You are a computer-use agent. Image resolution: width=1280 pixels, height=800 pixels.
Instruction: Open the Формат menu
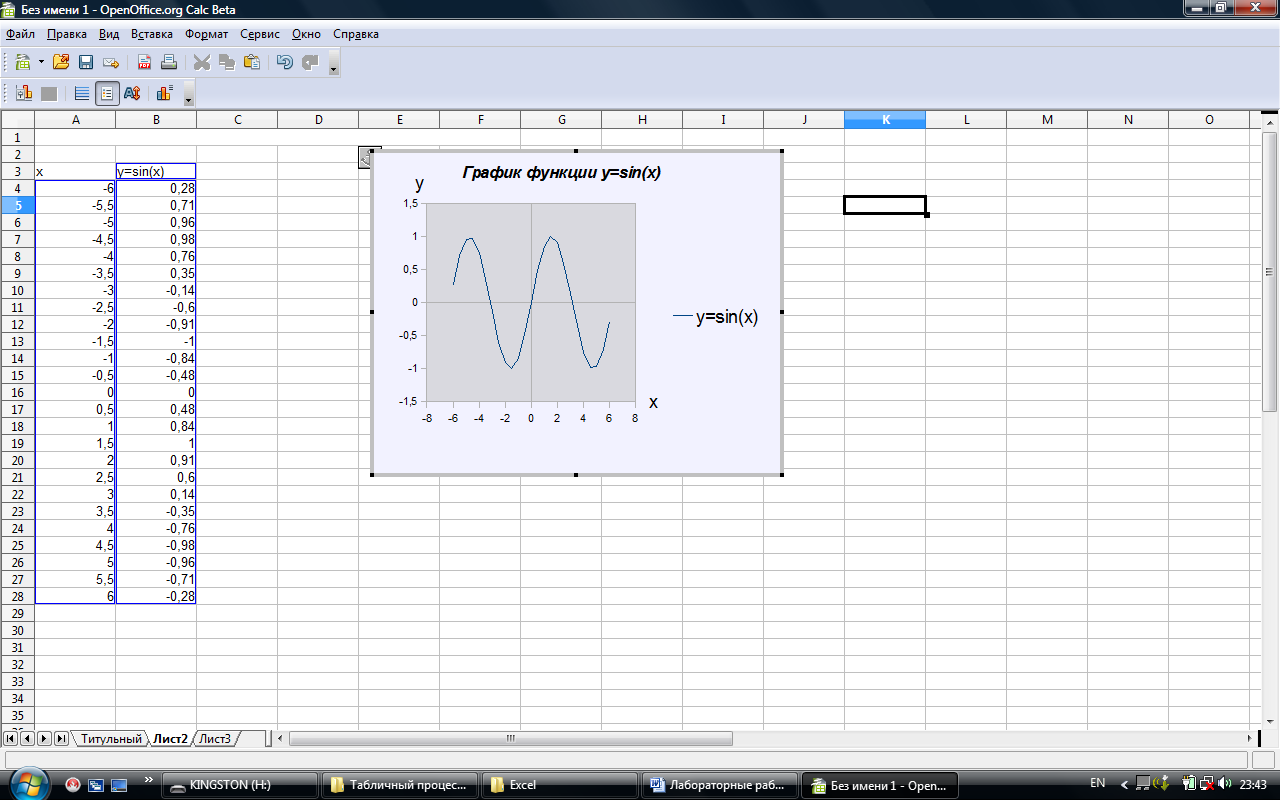[207, 34]
